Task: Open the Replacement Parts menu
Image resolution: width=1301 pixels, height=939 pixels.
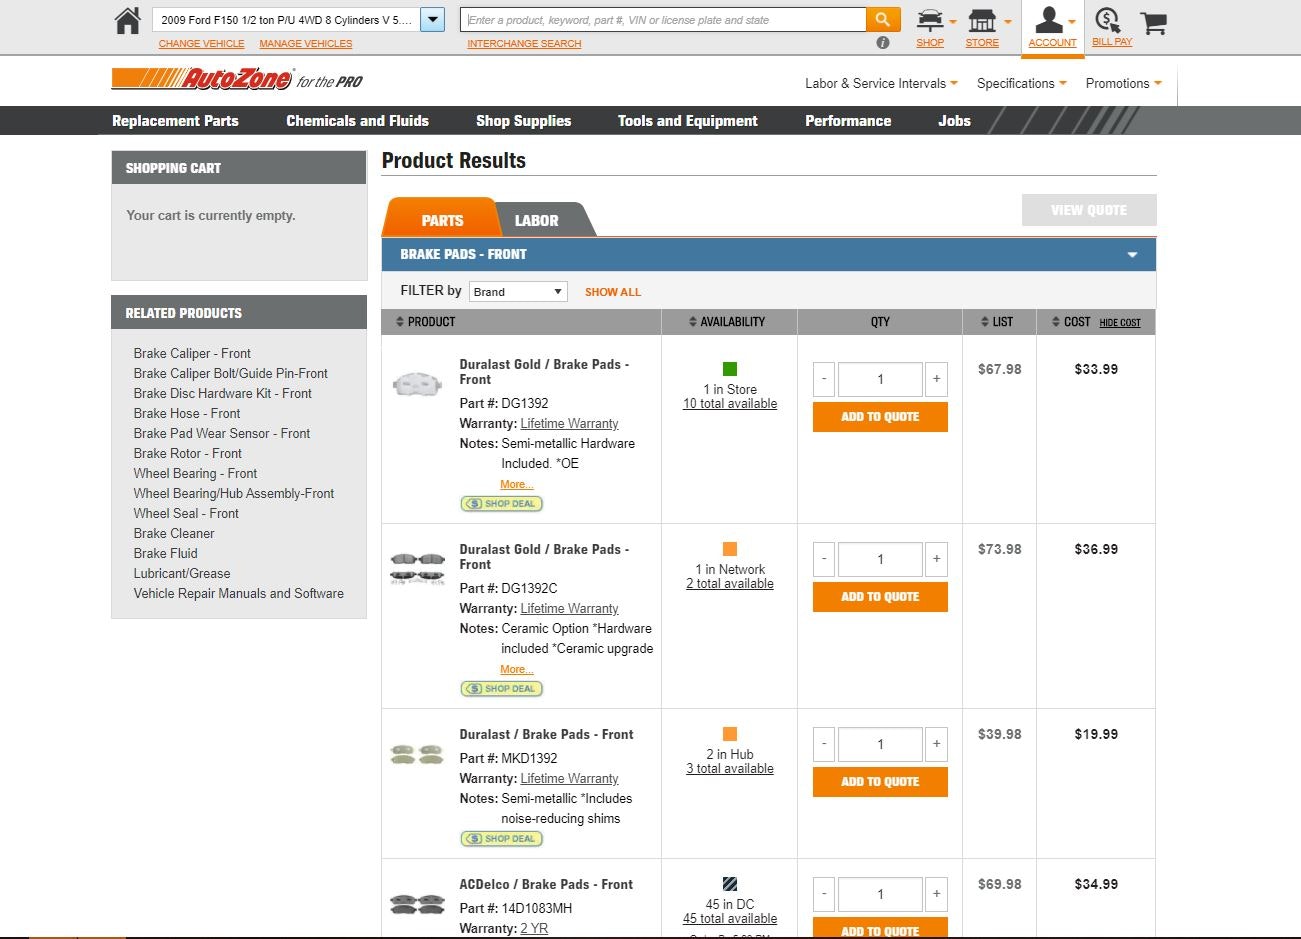Action: (x=177, y=120)
